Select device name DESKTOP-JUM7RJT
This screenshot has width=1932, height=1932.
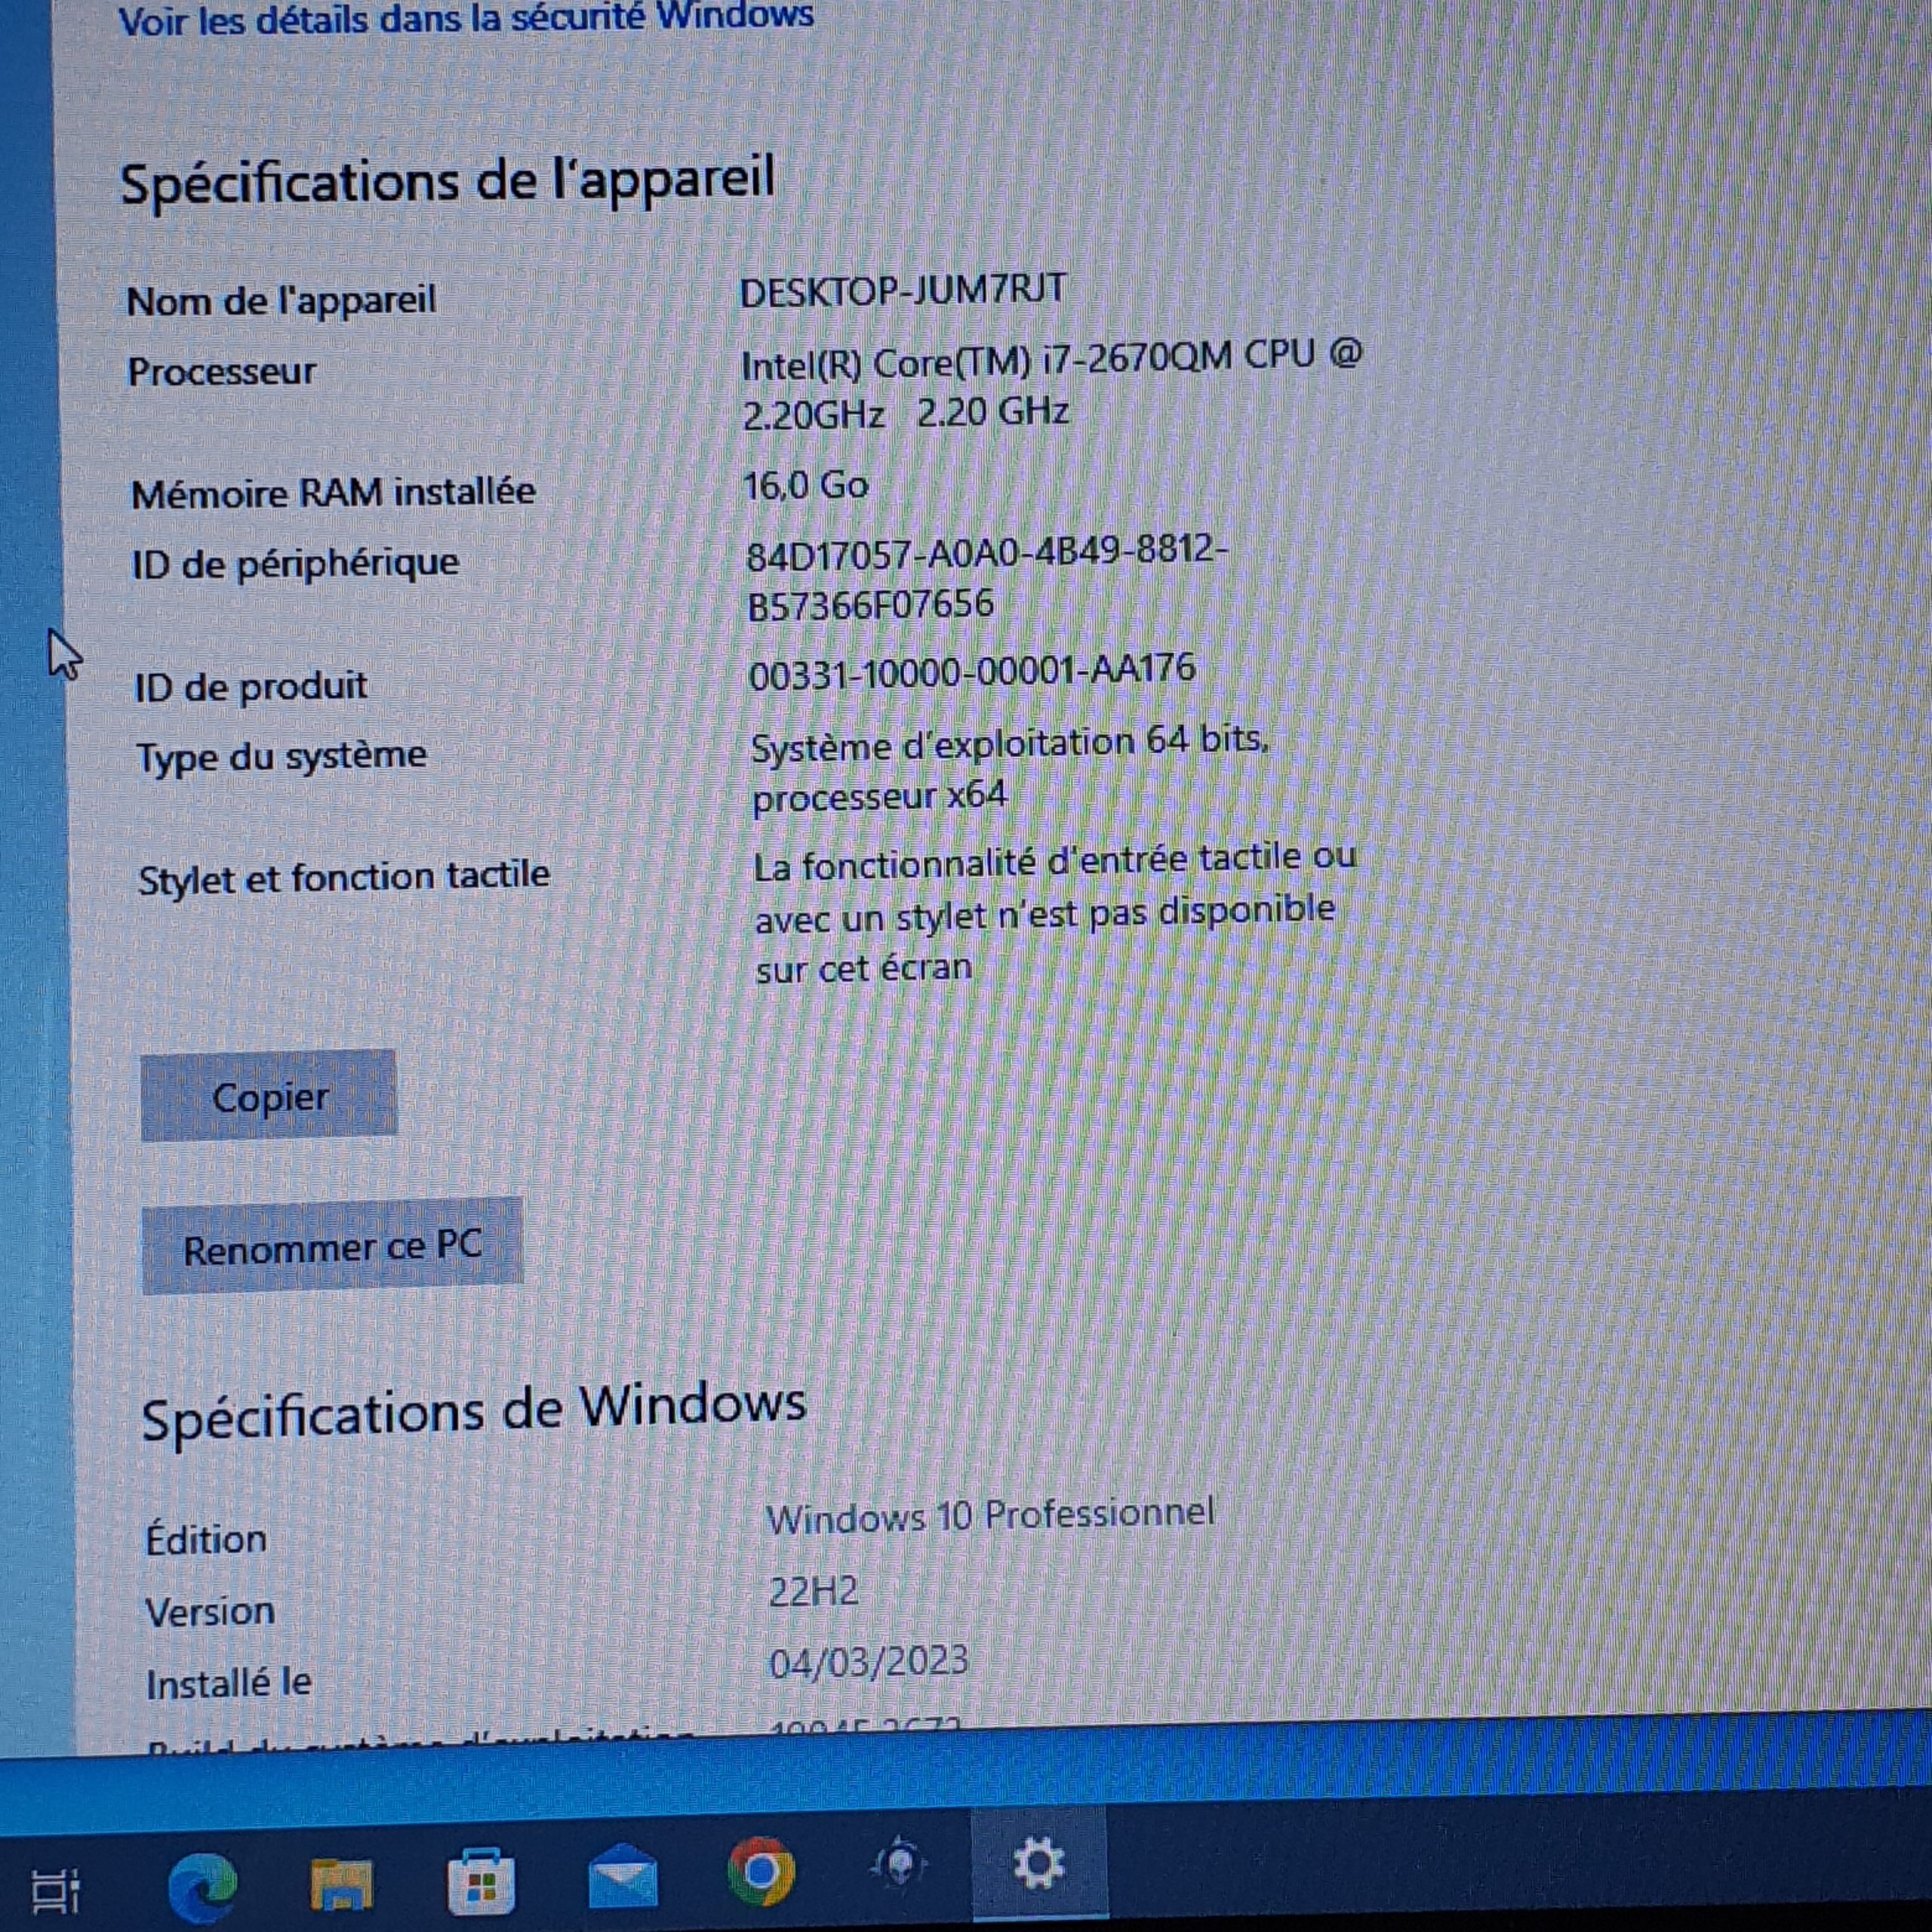(903, 290)
